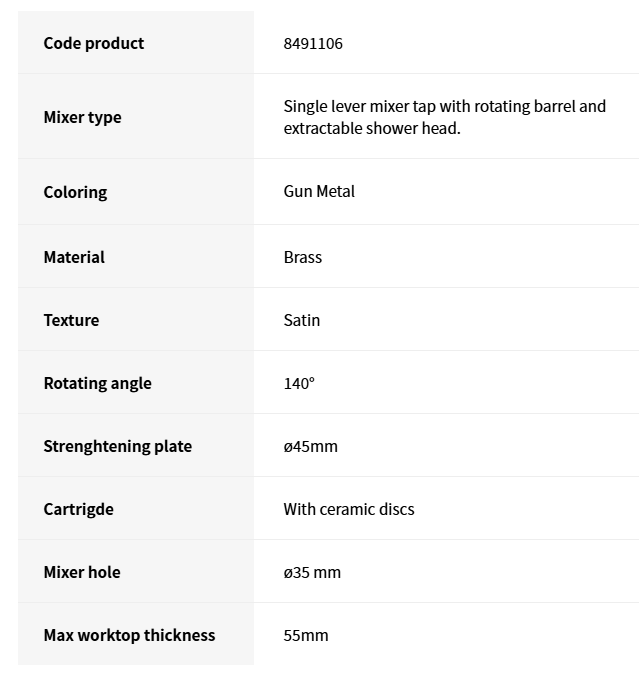
Task: Click the "Texture" row label
Action: click(x=71, y=320)
